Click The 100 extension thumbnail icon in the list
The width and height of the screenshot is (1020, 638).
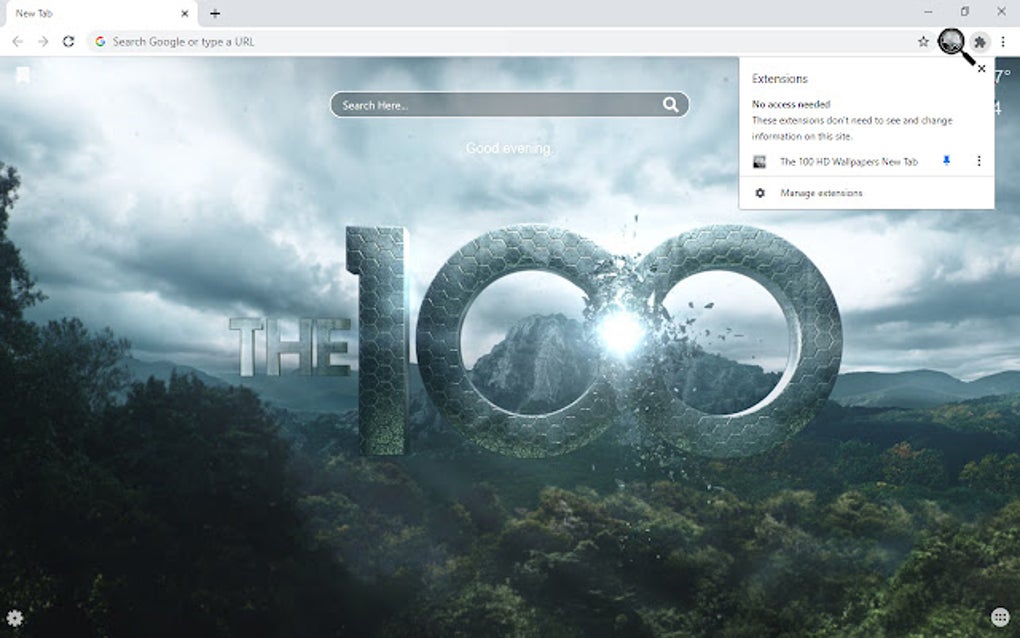click(x=759, y=161)
